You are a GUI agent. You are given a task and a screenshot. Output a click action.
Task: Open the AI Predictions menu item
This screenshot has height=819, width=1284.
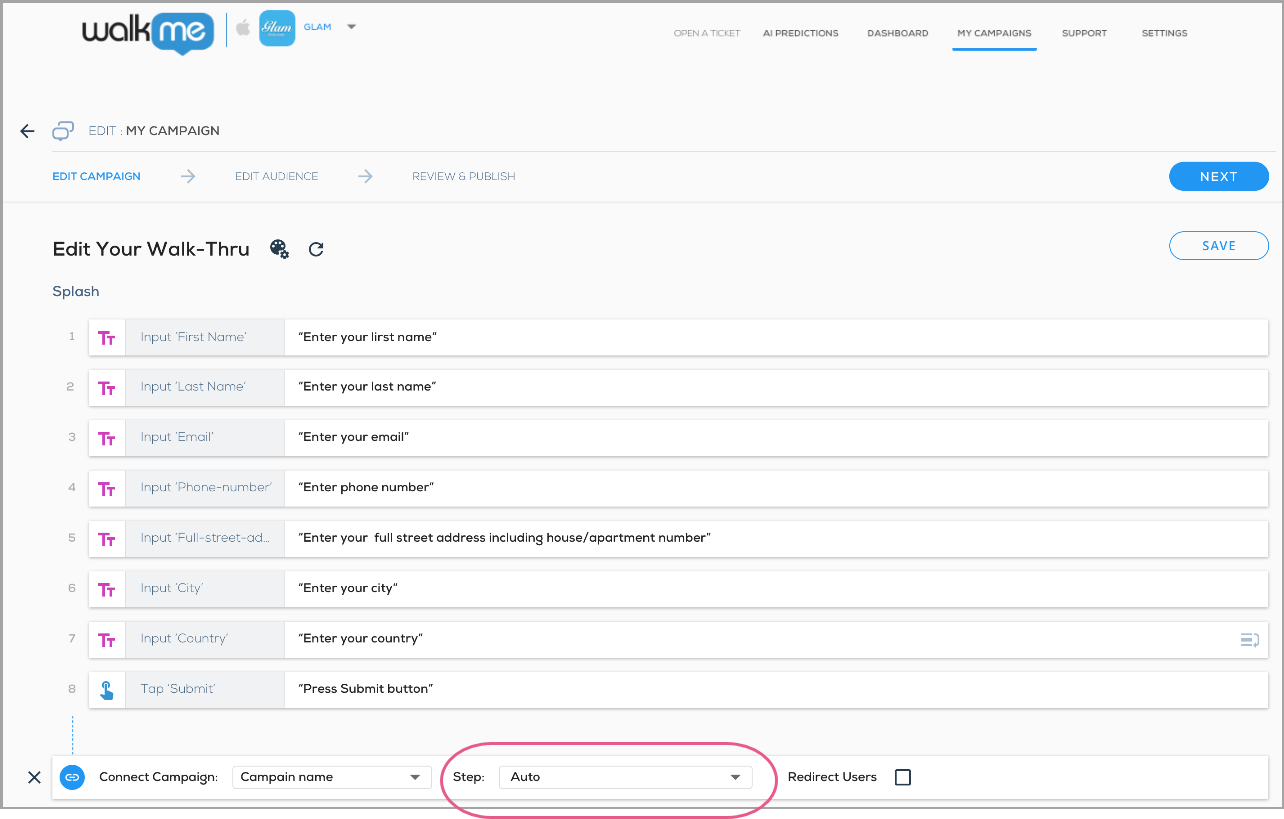[x=800, y=33]
